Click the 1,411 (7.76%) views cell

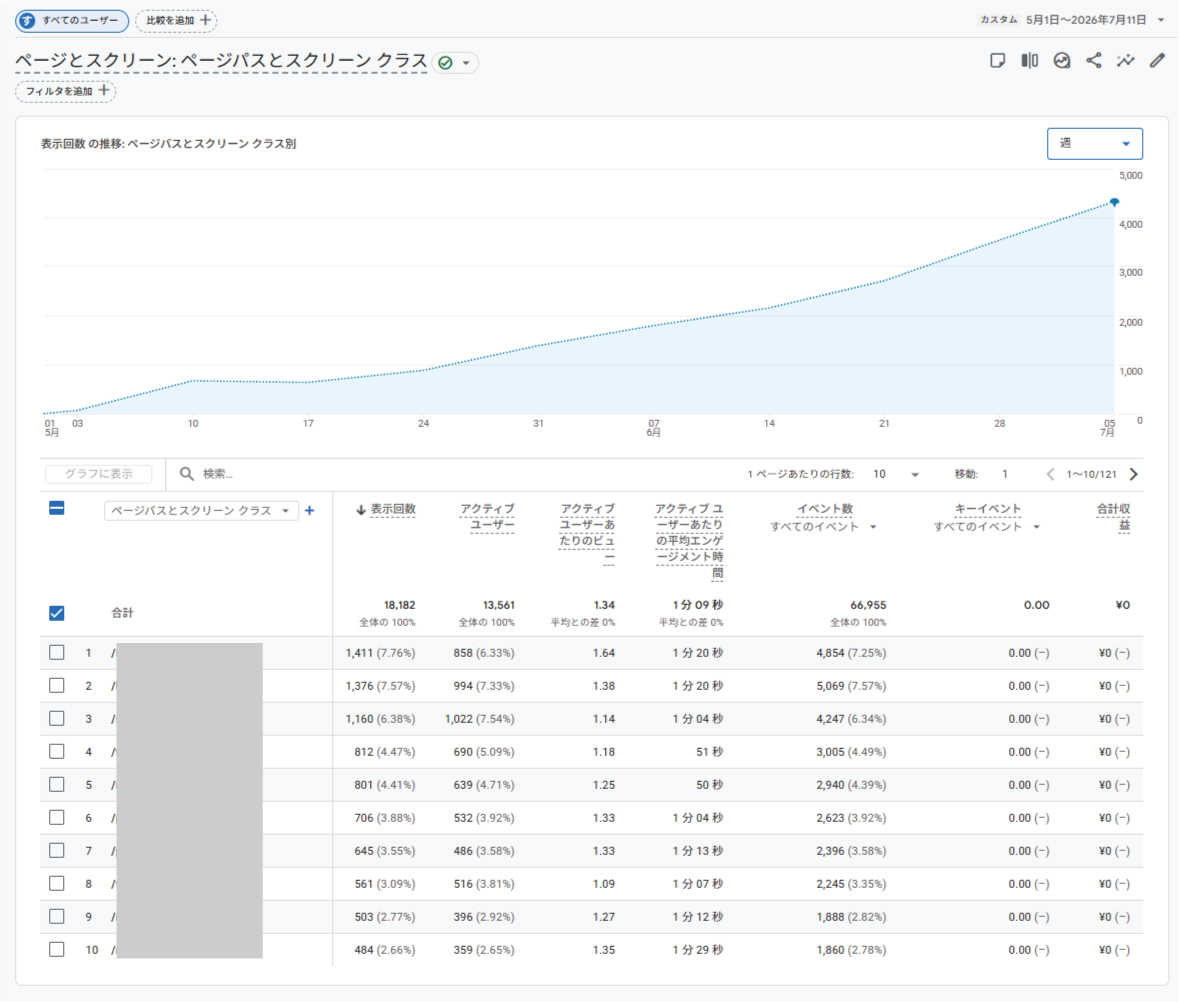(x=380, y=652)
